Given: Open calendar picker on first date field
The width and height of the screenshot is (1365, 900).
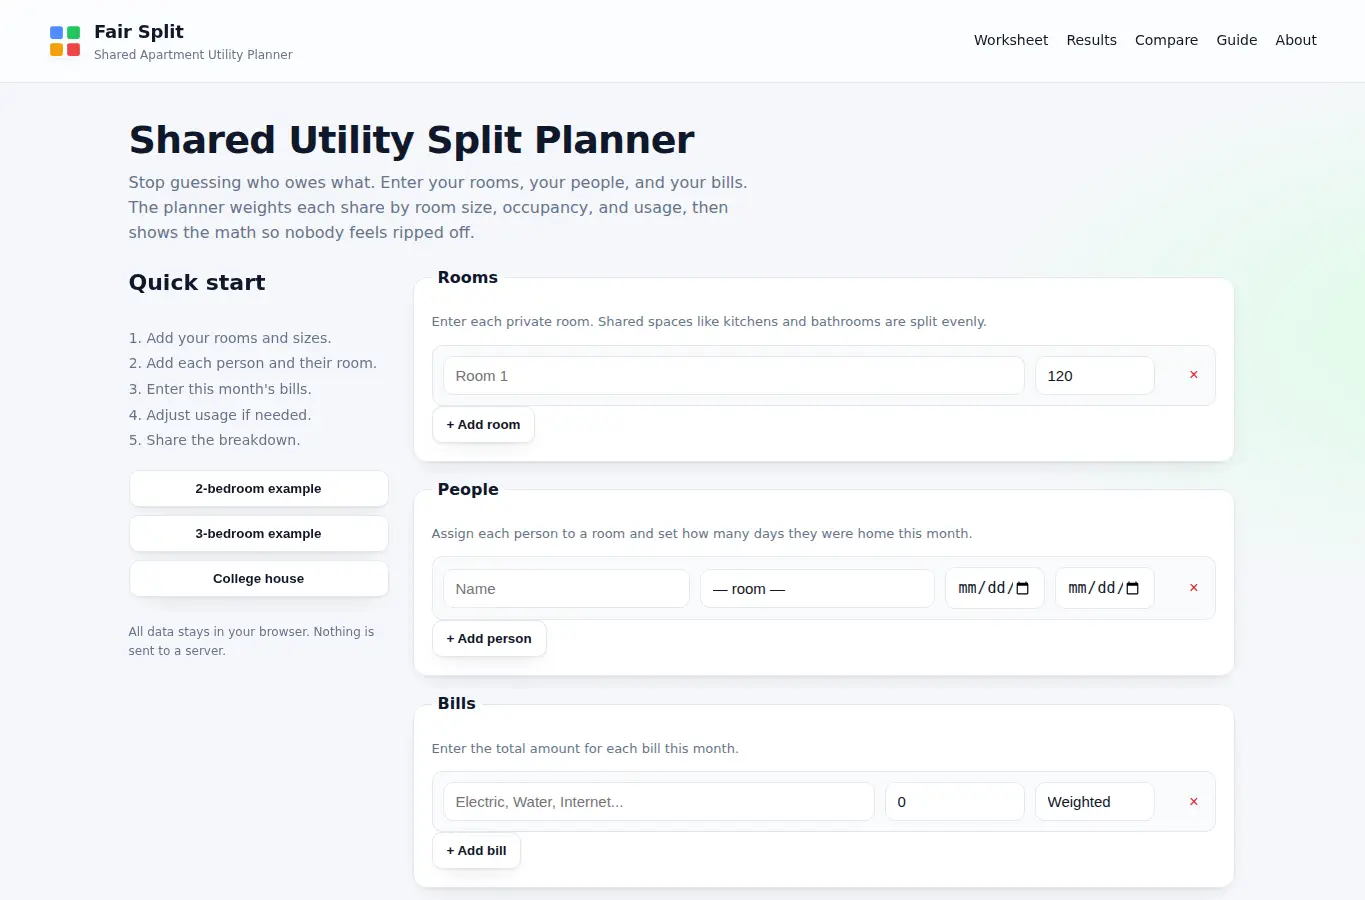Looking at the screenshot, I should (1023, 588).
